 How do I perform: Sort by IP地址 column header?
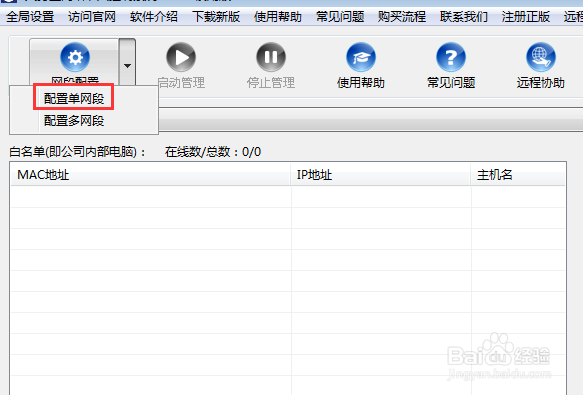[x=381, y=174]
